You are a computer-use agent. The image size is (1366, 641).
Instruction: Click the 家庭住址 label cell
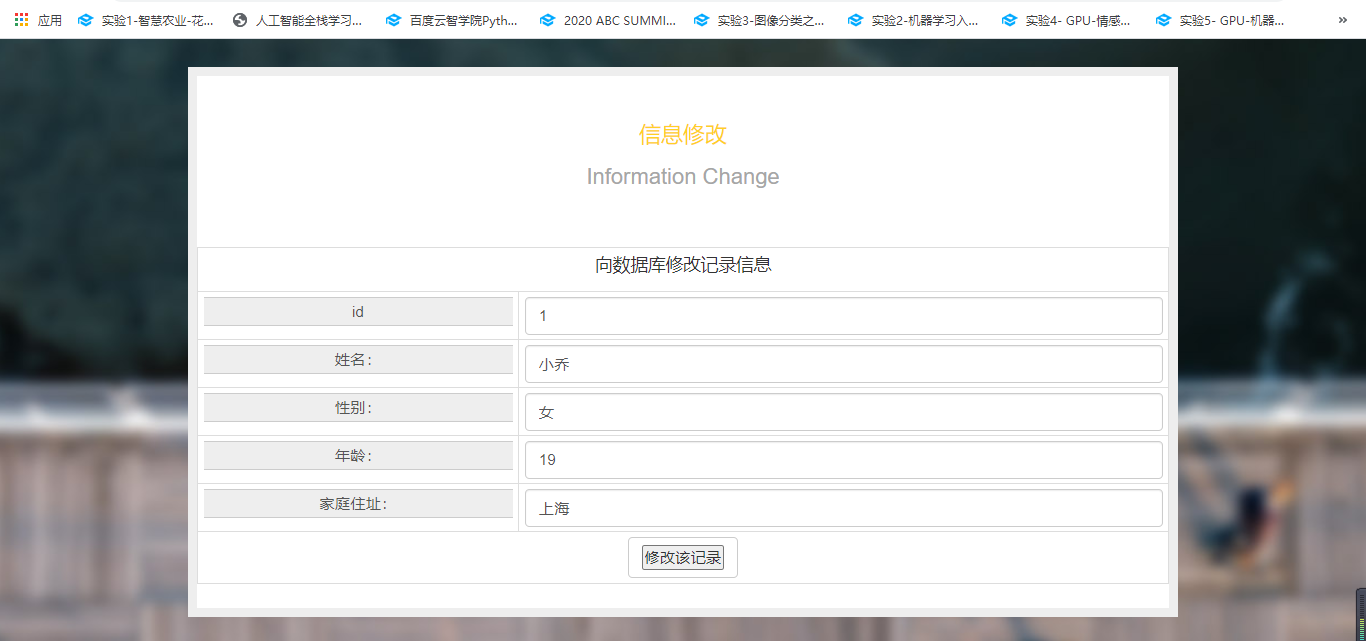coord(358,504)
